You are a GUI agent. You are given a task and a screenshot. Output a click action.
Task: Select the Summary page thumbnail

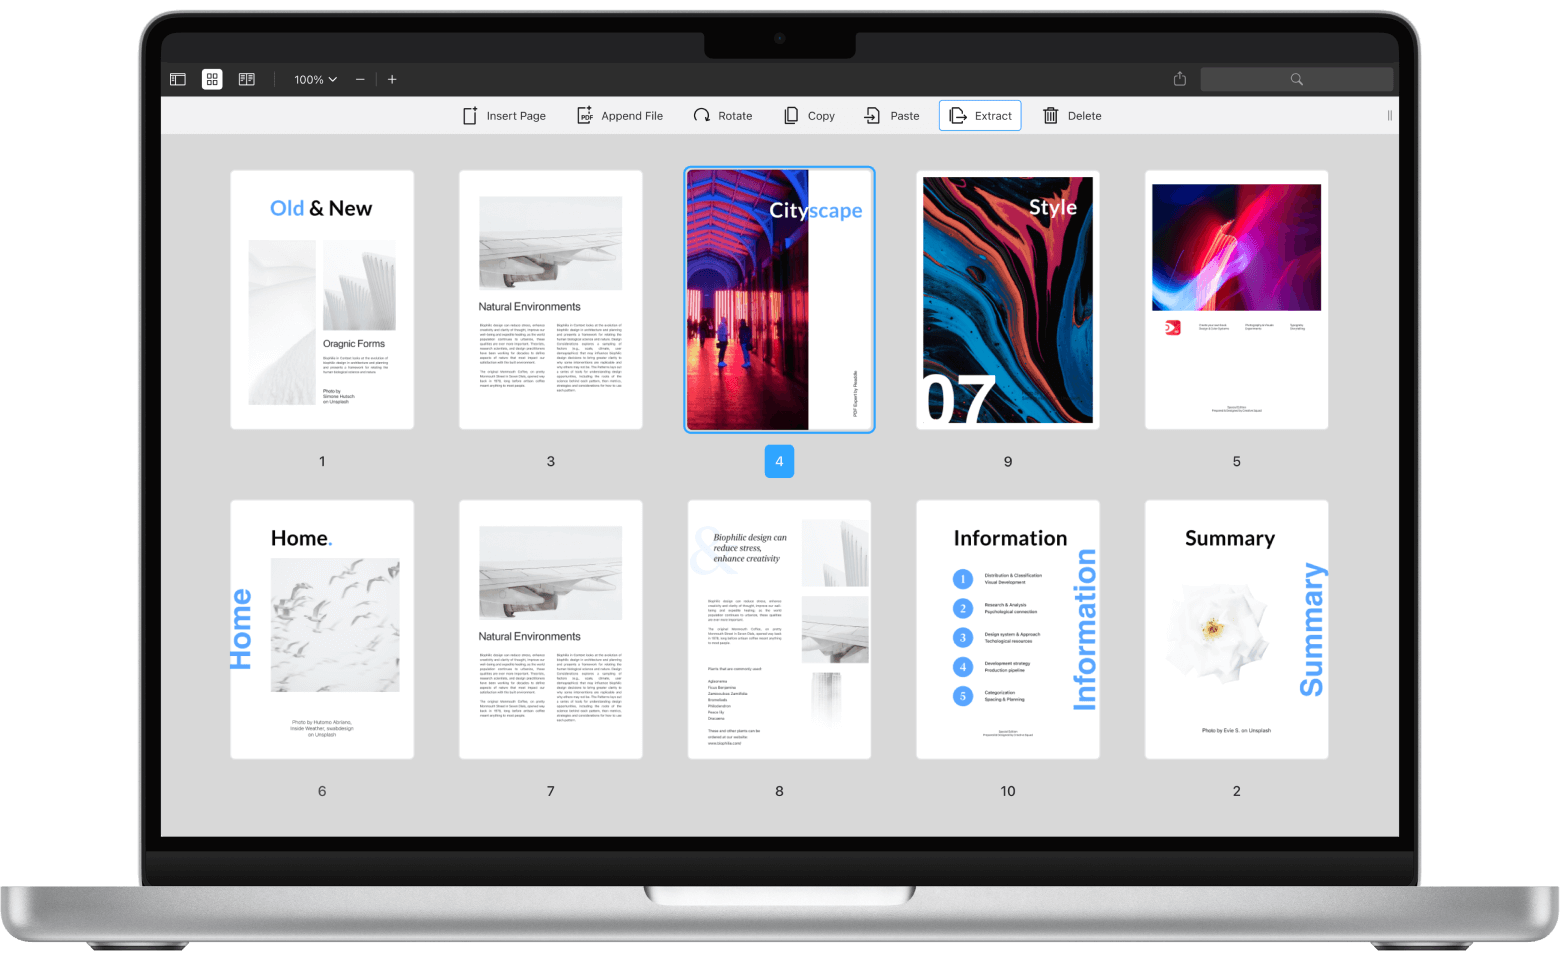[1236, 630]
